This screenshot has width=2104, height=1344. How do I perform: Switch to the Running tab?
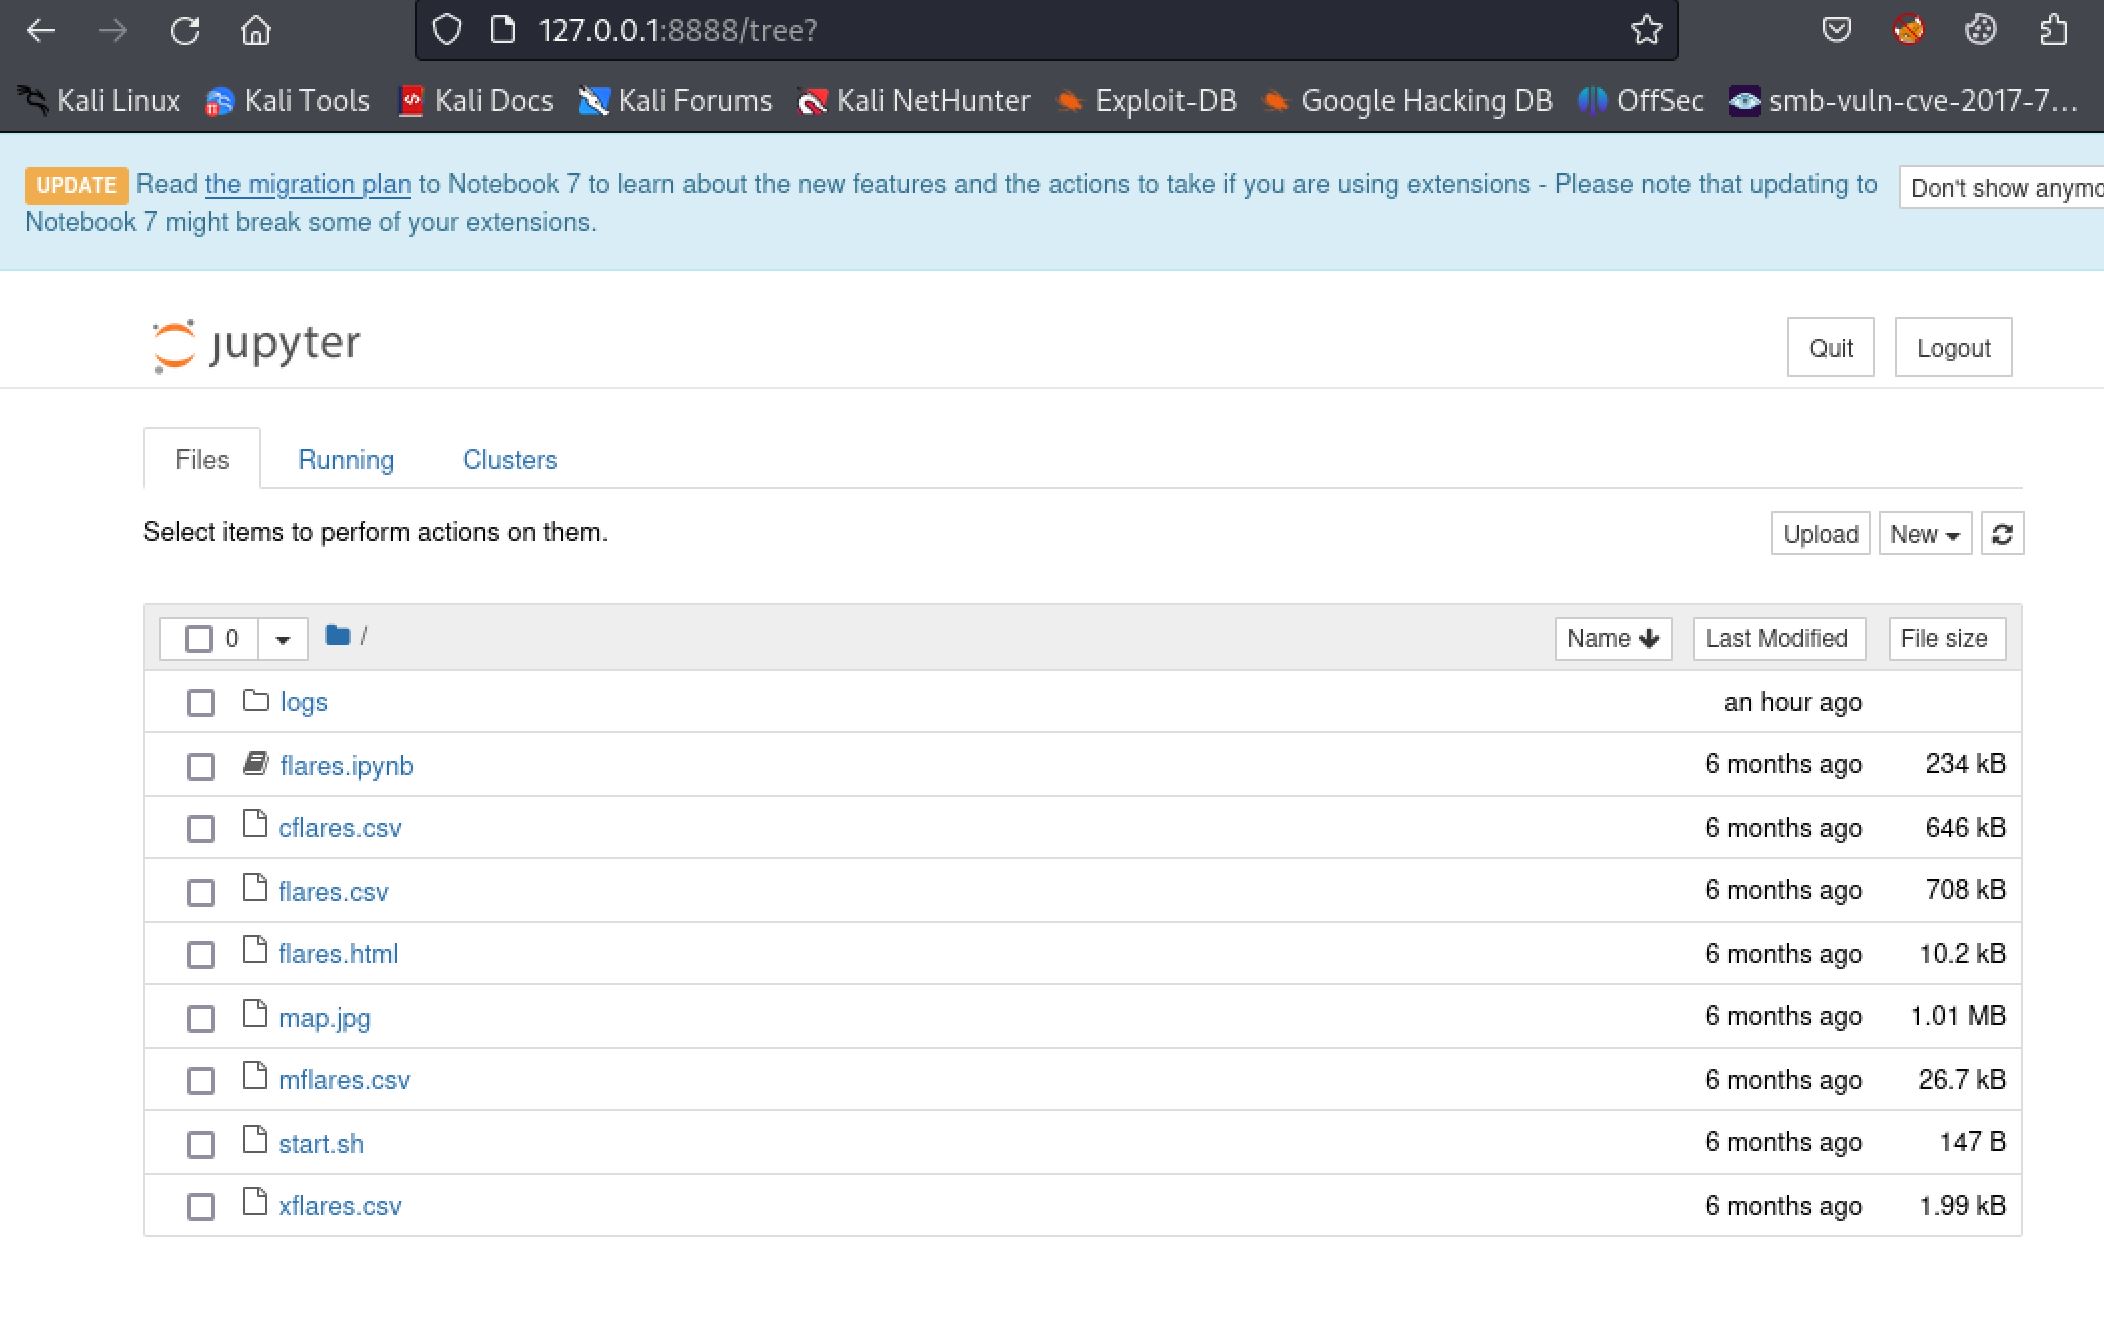click(346, 460)
